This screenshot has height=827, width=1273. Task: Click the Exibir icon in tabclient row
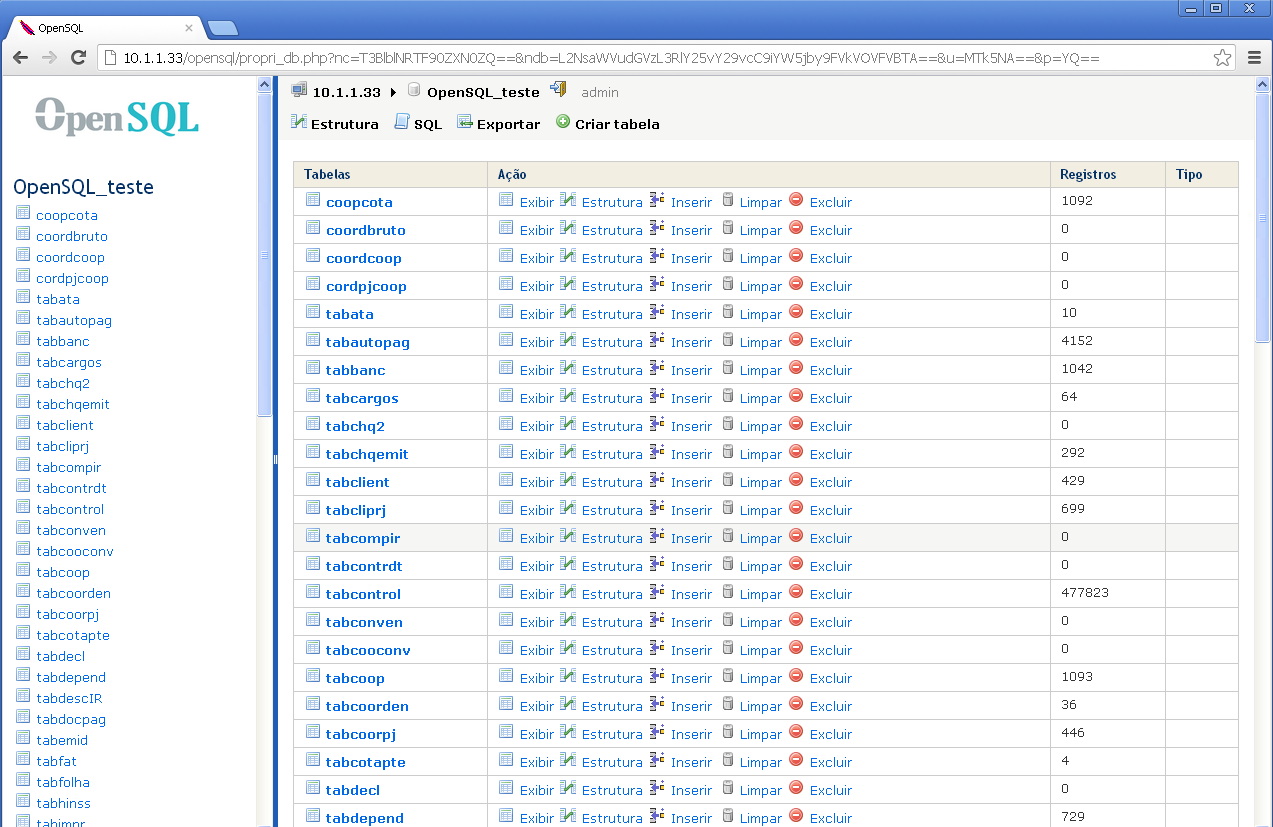(x=506, y=480)
